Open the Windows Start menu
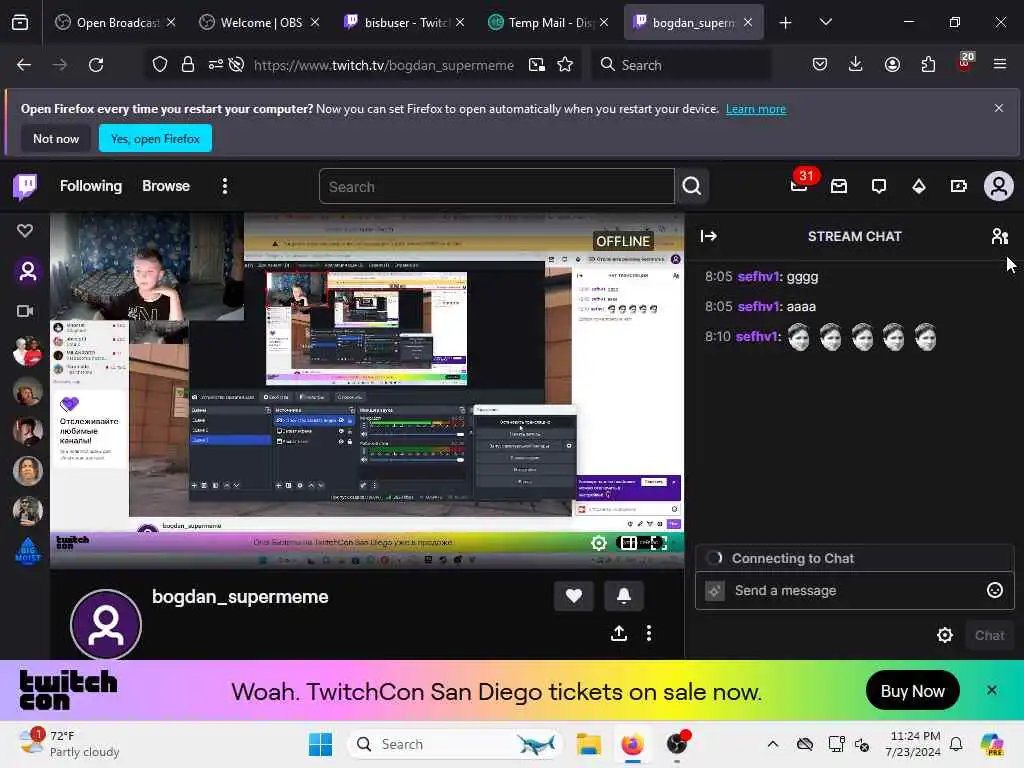Image resolution: width=1024 pixels, height=768 pixels. pyautogui.click(x=320, y=744)
